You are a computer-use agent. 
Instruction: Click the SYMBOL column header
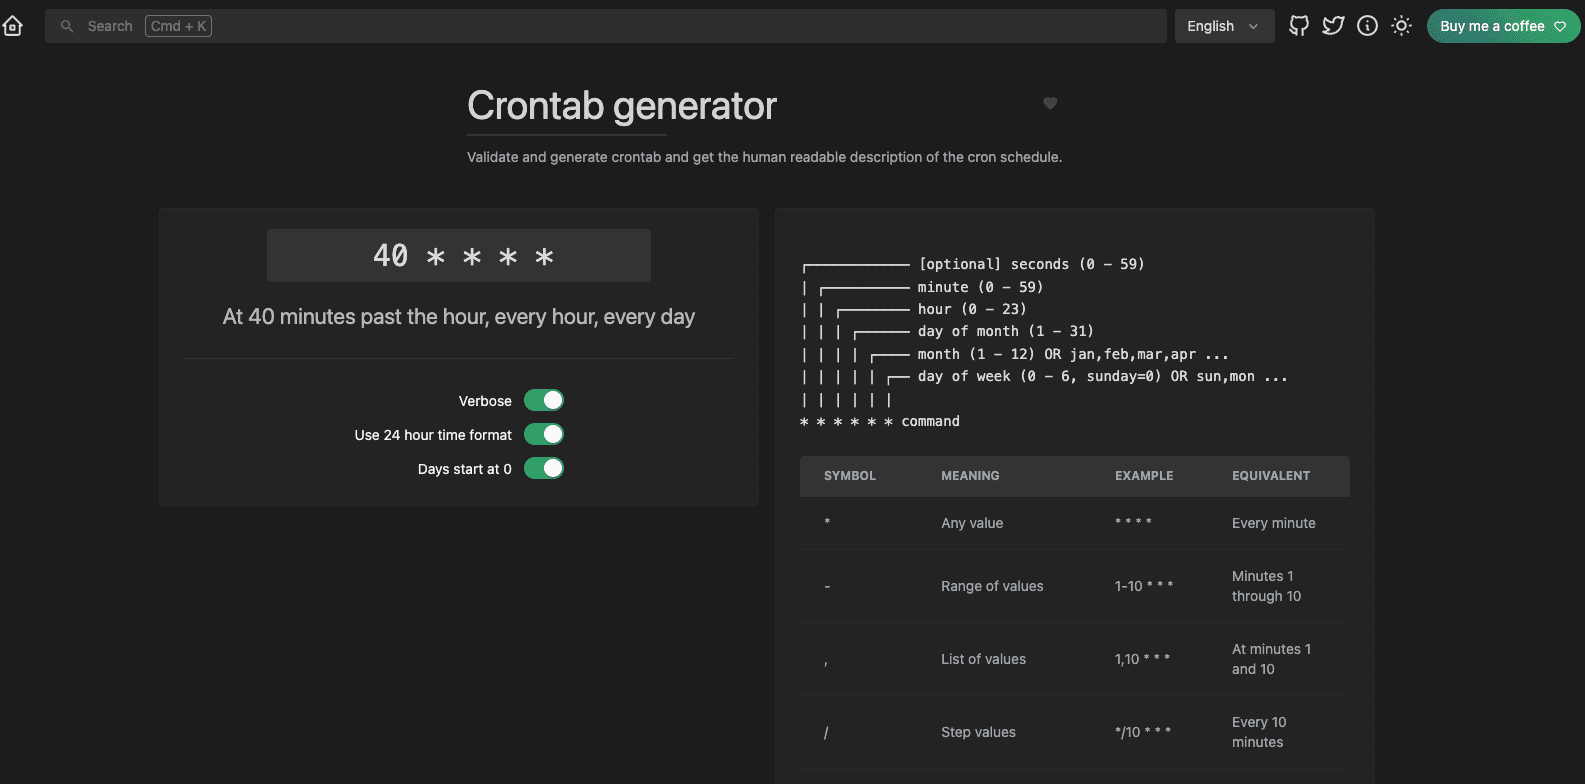point(850,476)
